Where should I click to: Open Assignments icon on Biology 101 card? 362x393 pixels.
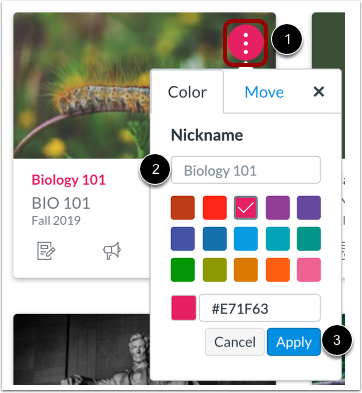click(46, 251)
